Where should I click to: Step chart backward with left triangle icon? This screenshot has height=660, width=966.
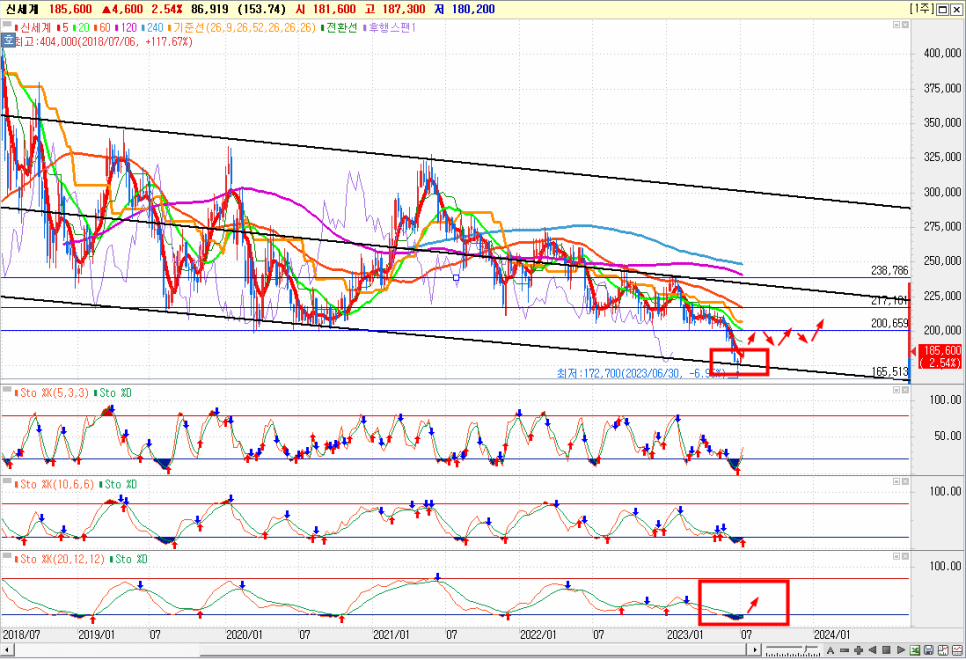(872, 650)
